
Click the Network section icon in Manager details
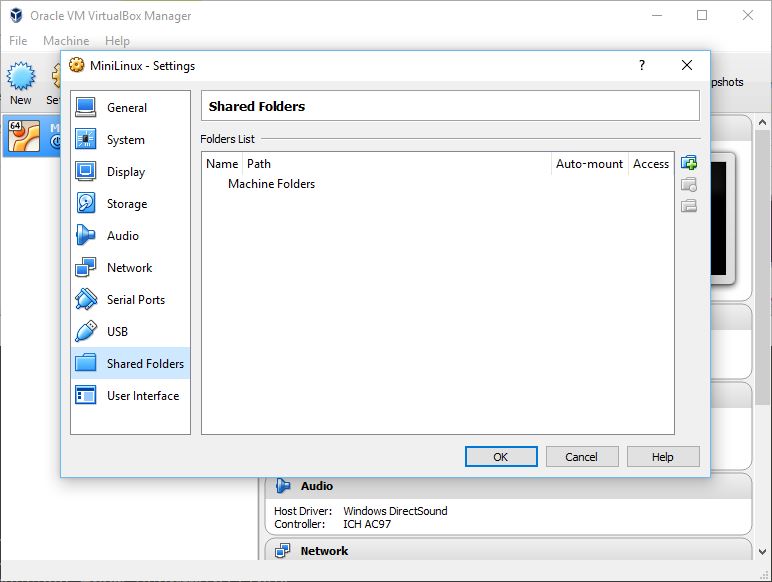(x=283, y=550)
